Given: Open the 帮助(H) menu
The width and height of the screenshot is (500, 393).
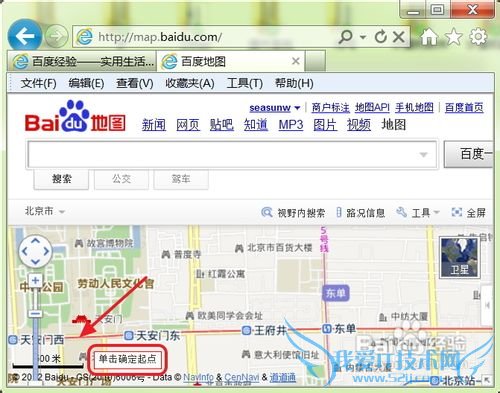Looking at the screenshot, I should point(294,83).
